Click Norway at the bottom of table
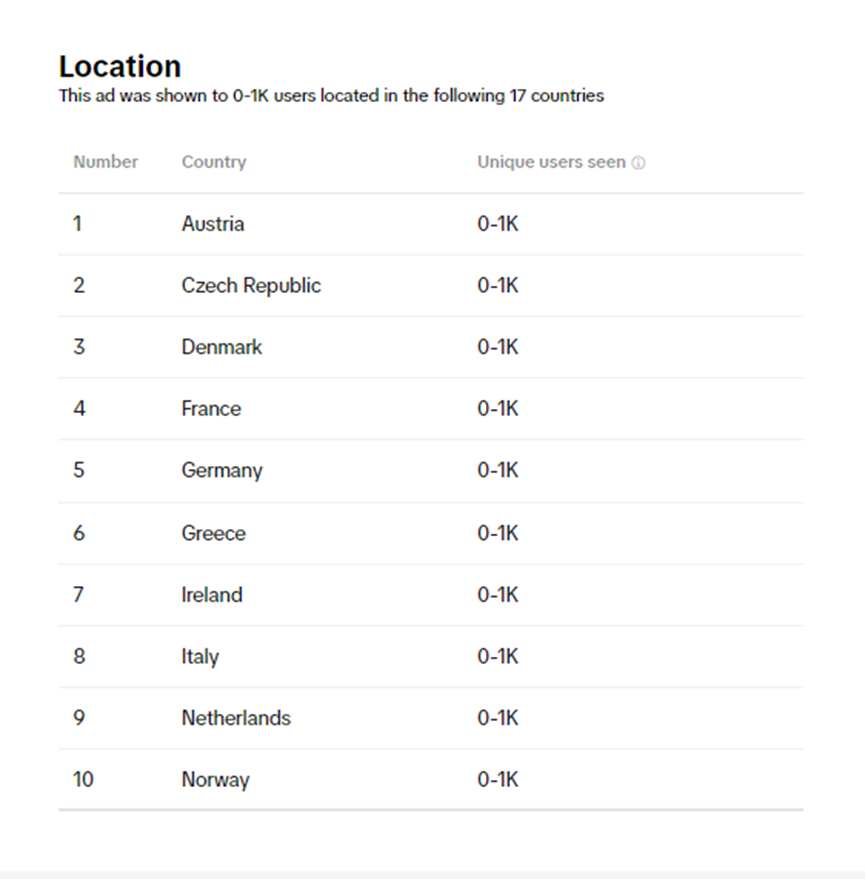The image size is (865, 879). click(215, 780)
